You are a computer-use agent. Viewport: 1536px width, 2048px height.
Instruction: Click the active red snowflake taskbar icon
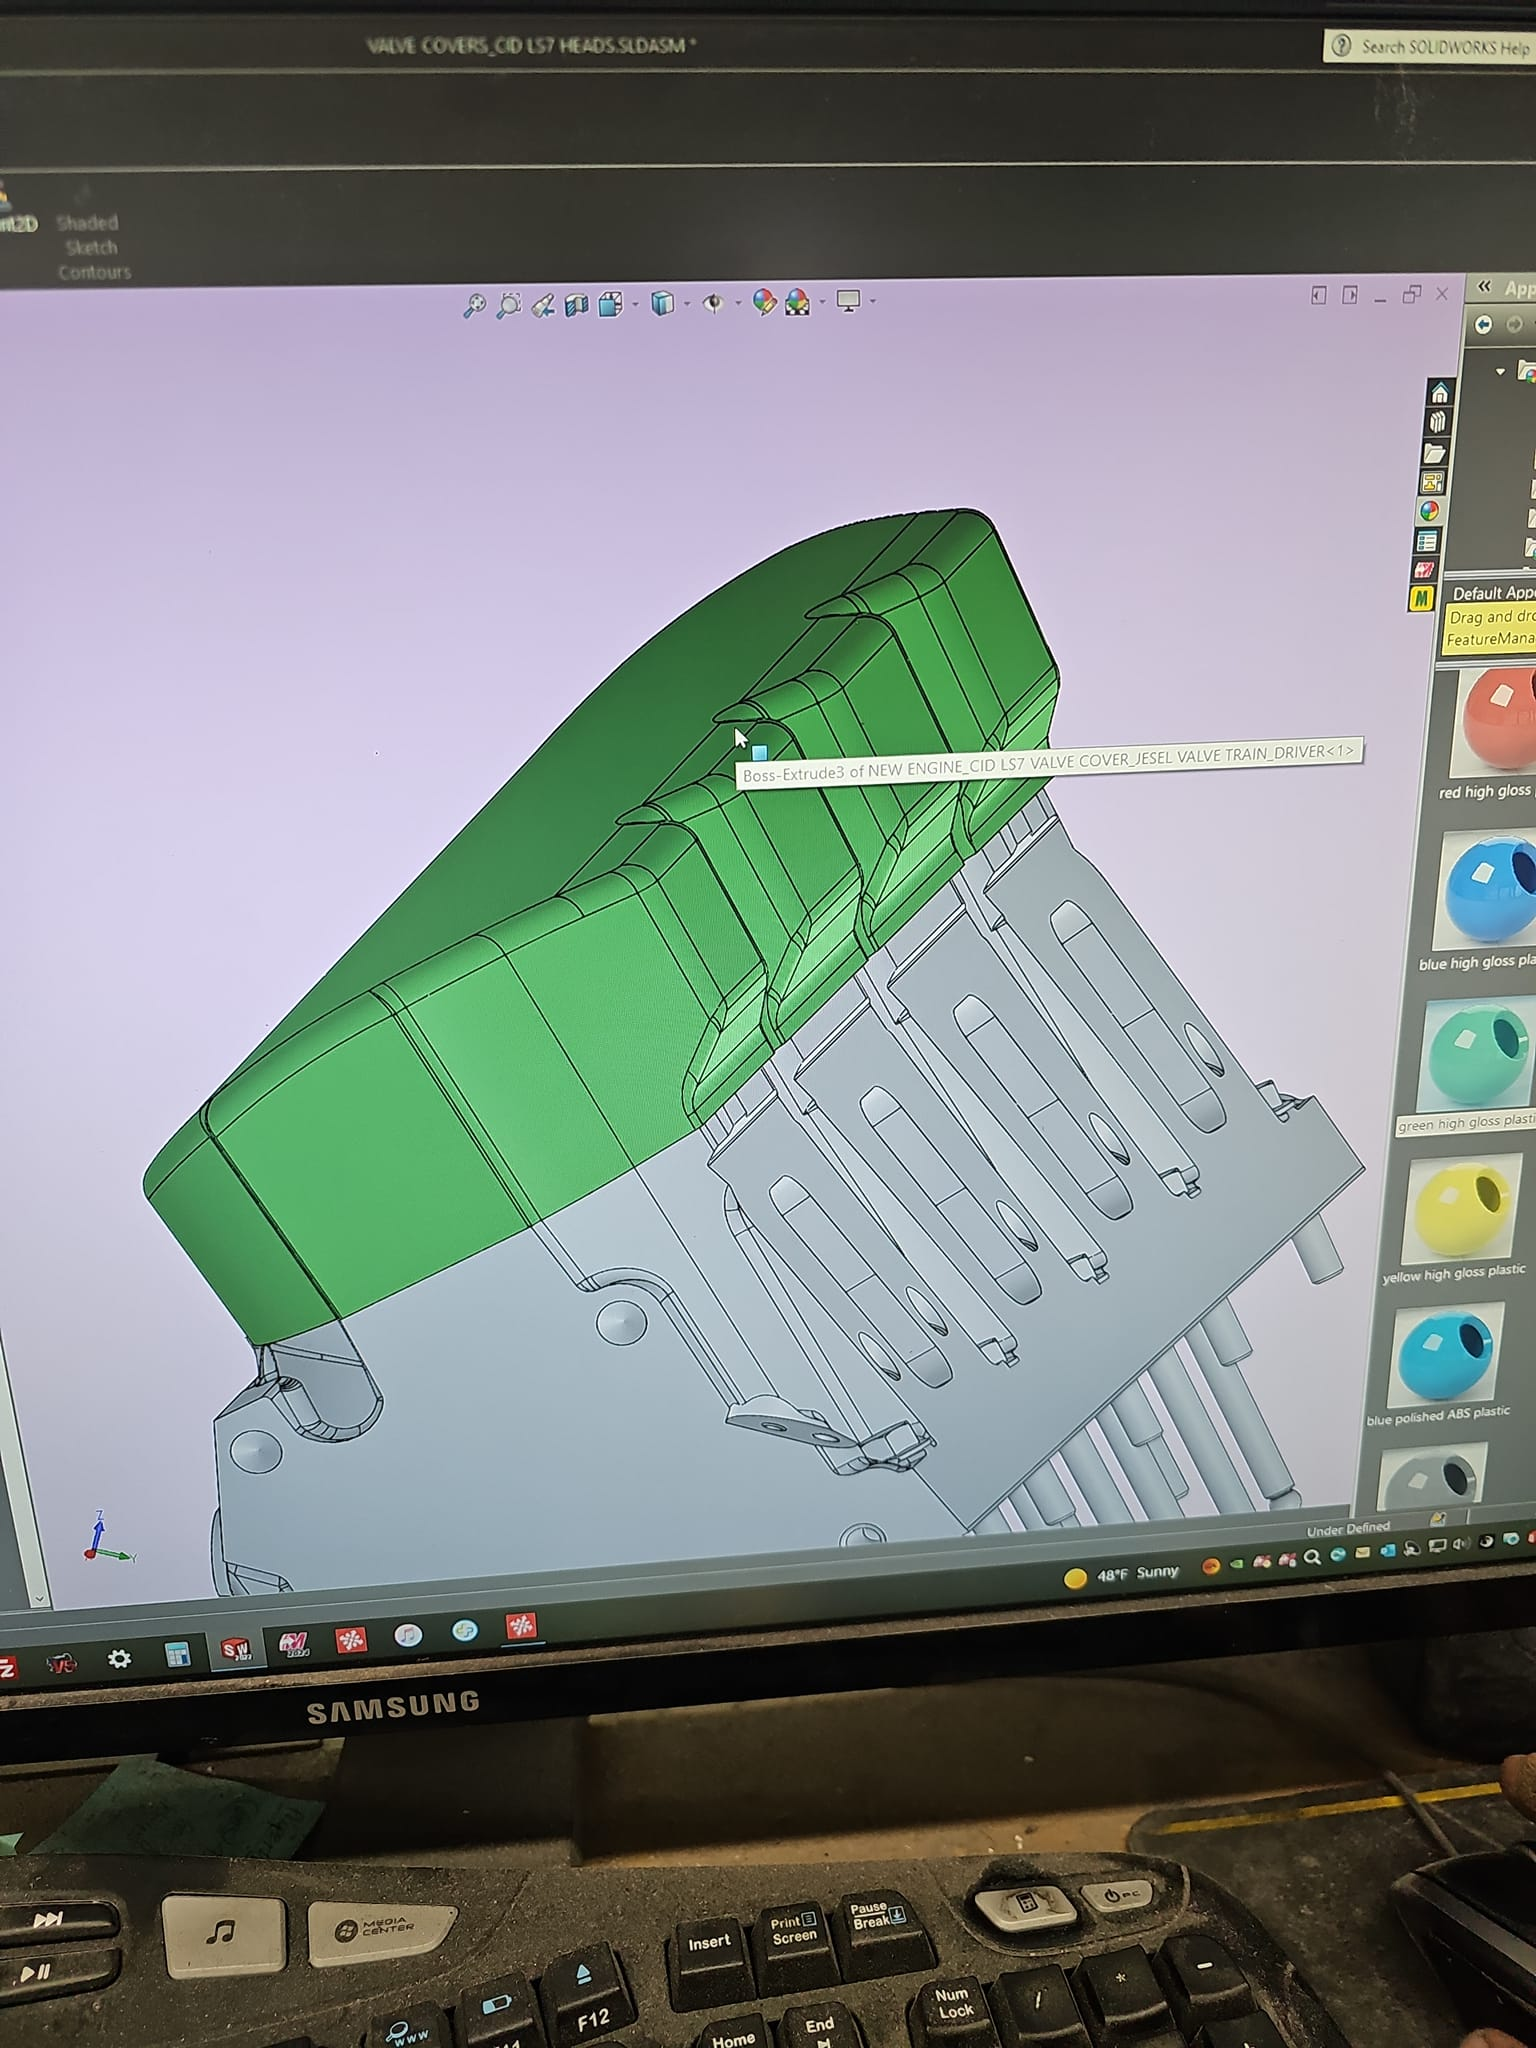pos(521,1627)
